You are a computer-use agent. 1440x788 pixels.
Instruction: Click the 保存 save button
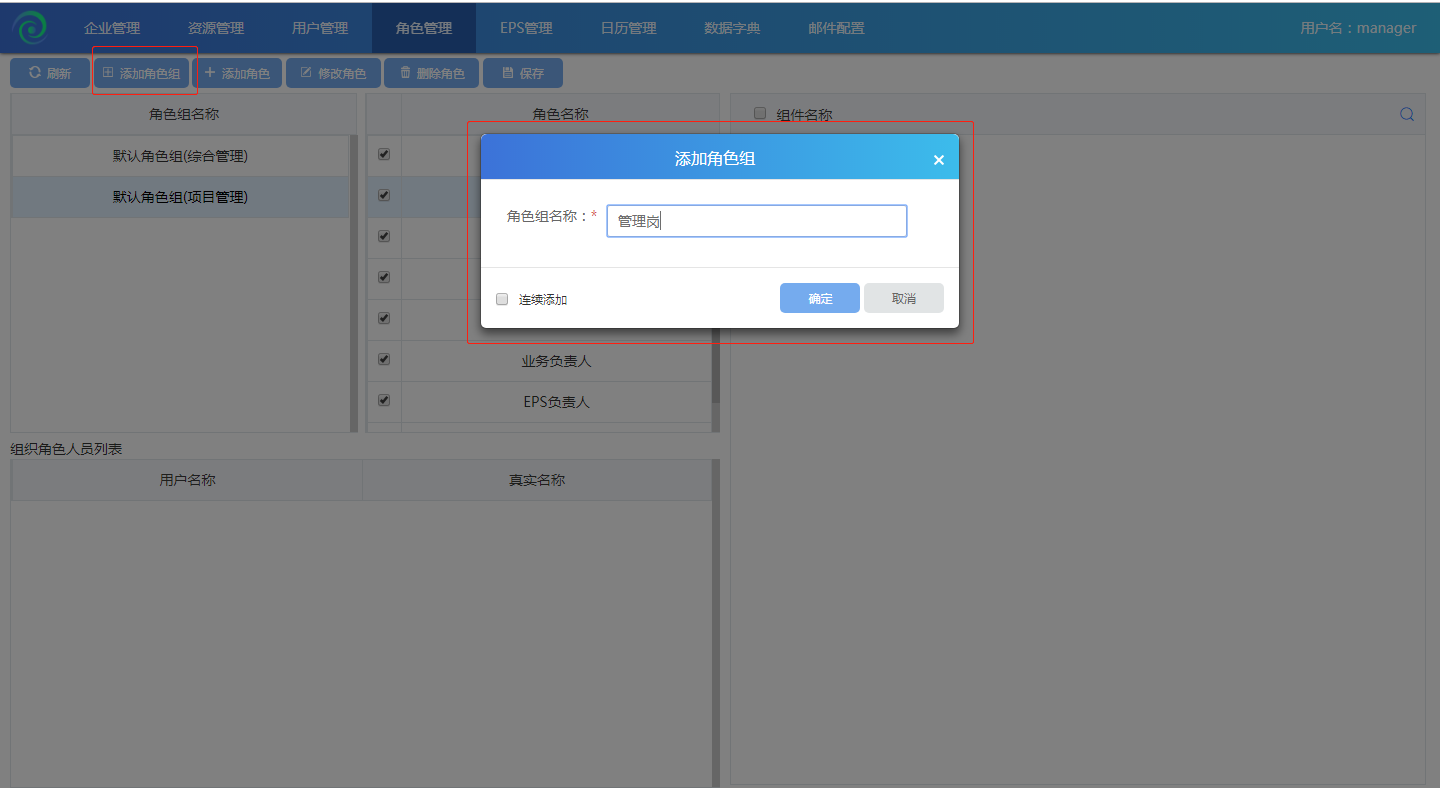coord(522,73)
